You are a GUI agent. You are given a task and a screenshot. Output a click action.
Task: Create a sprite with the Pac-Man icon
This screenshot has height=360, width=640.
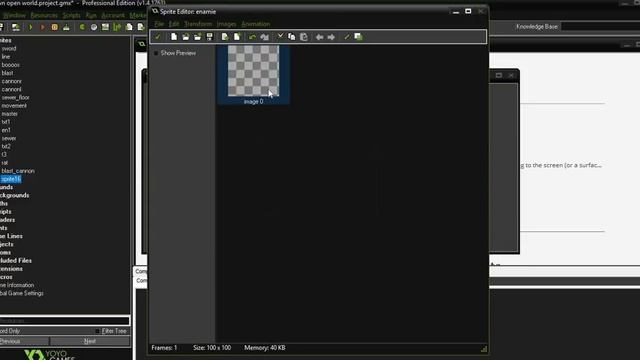[82, 27]
